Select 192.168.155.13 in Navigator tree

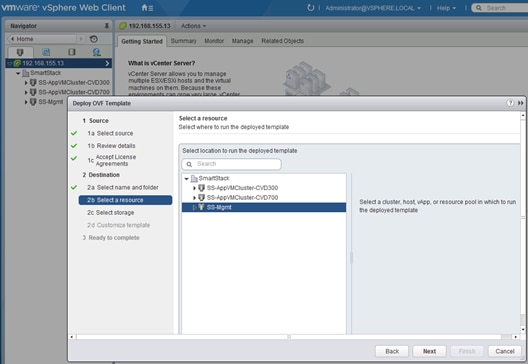pyautogui.click(x=59, y=63)
